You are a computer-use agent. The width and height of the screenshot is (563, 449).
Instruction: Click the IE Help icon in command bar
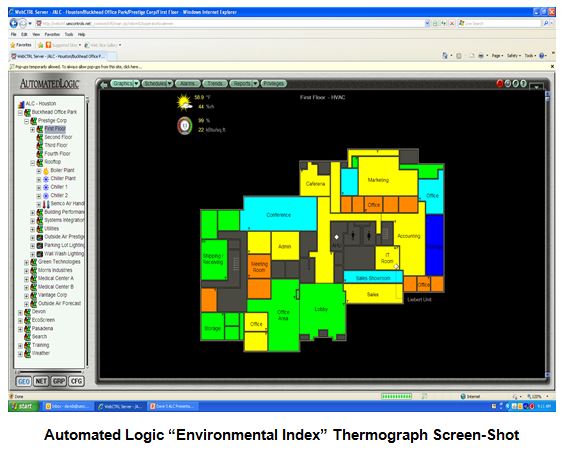[541, 56]
